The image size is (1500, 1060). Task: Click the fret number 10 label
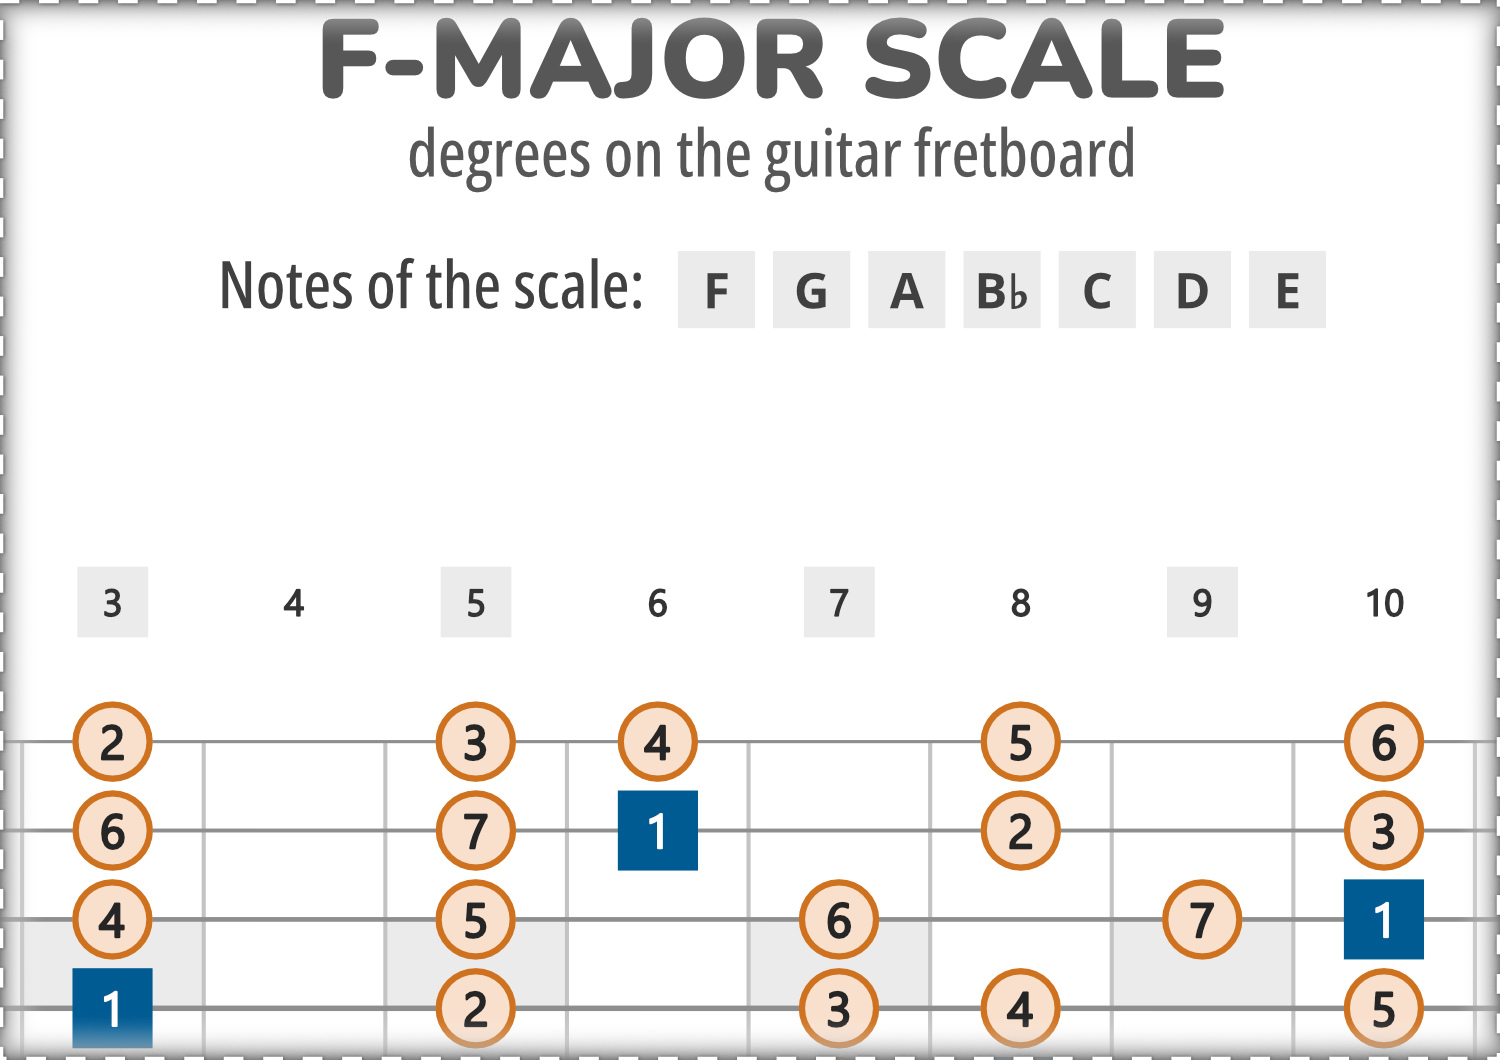[1384, 603]
